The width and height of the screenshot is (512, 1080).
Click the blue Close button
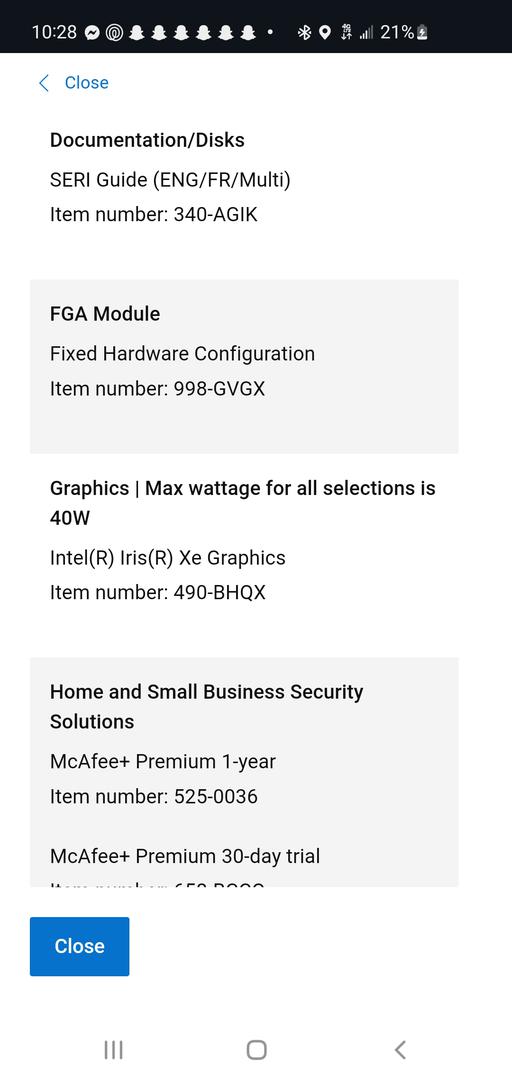coord(79,946)
